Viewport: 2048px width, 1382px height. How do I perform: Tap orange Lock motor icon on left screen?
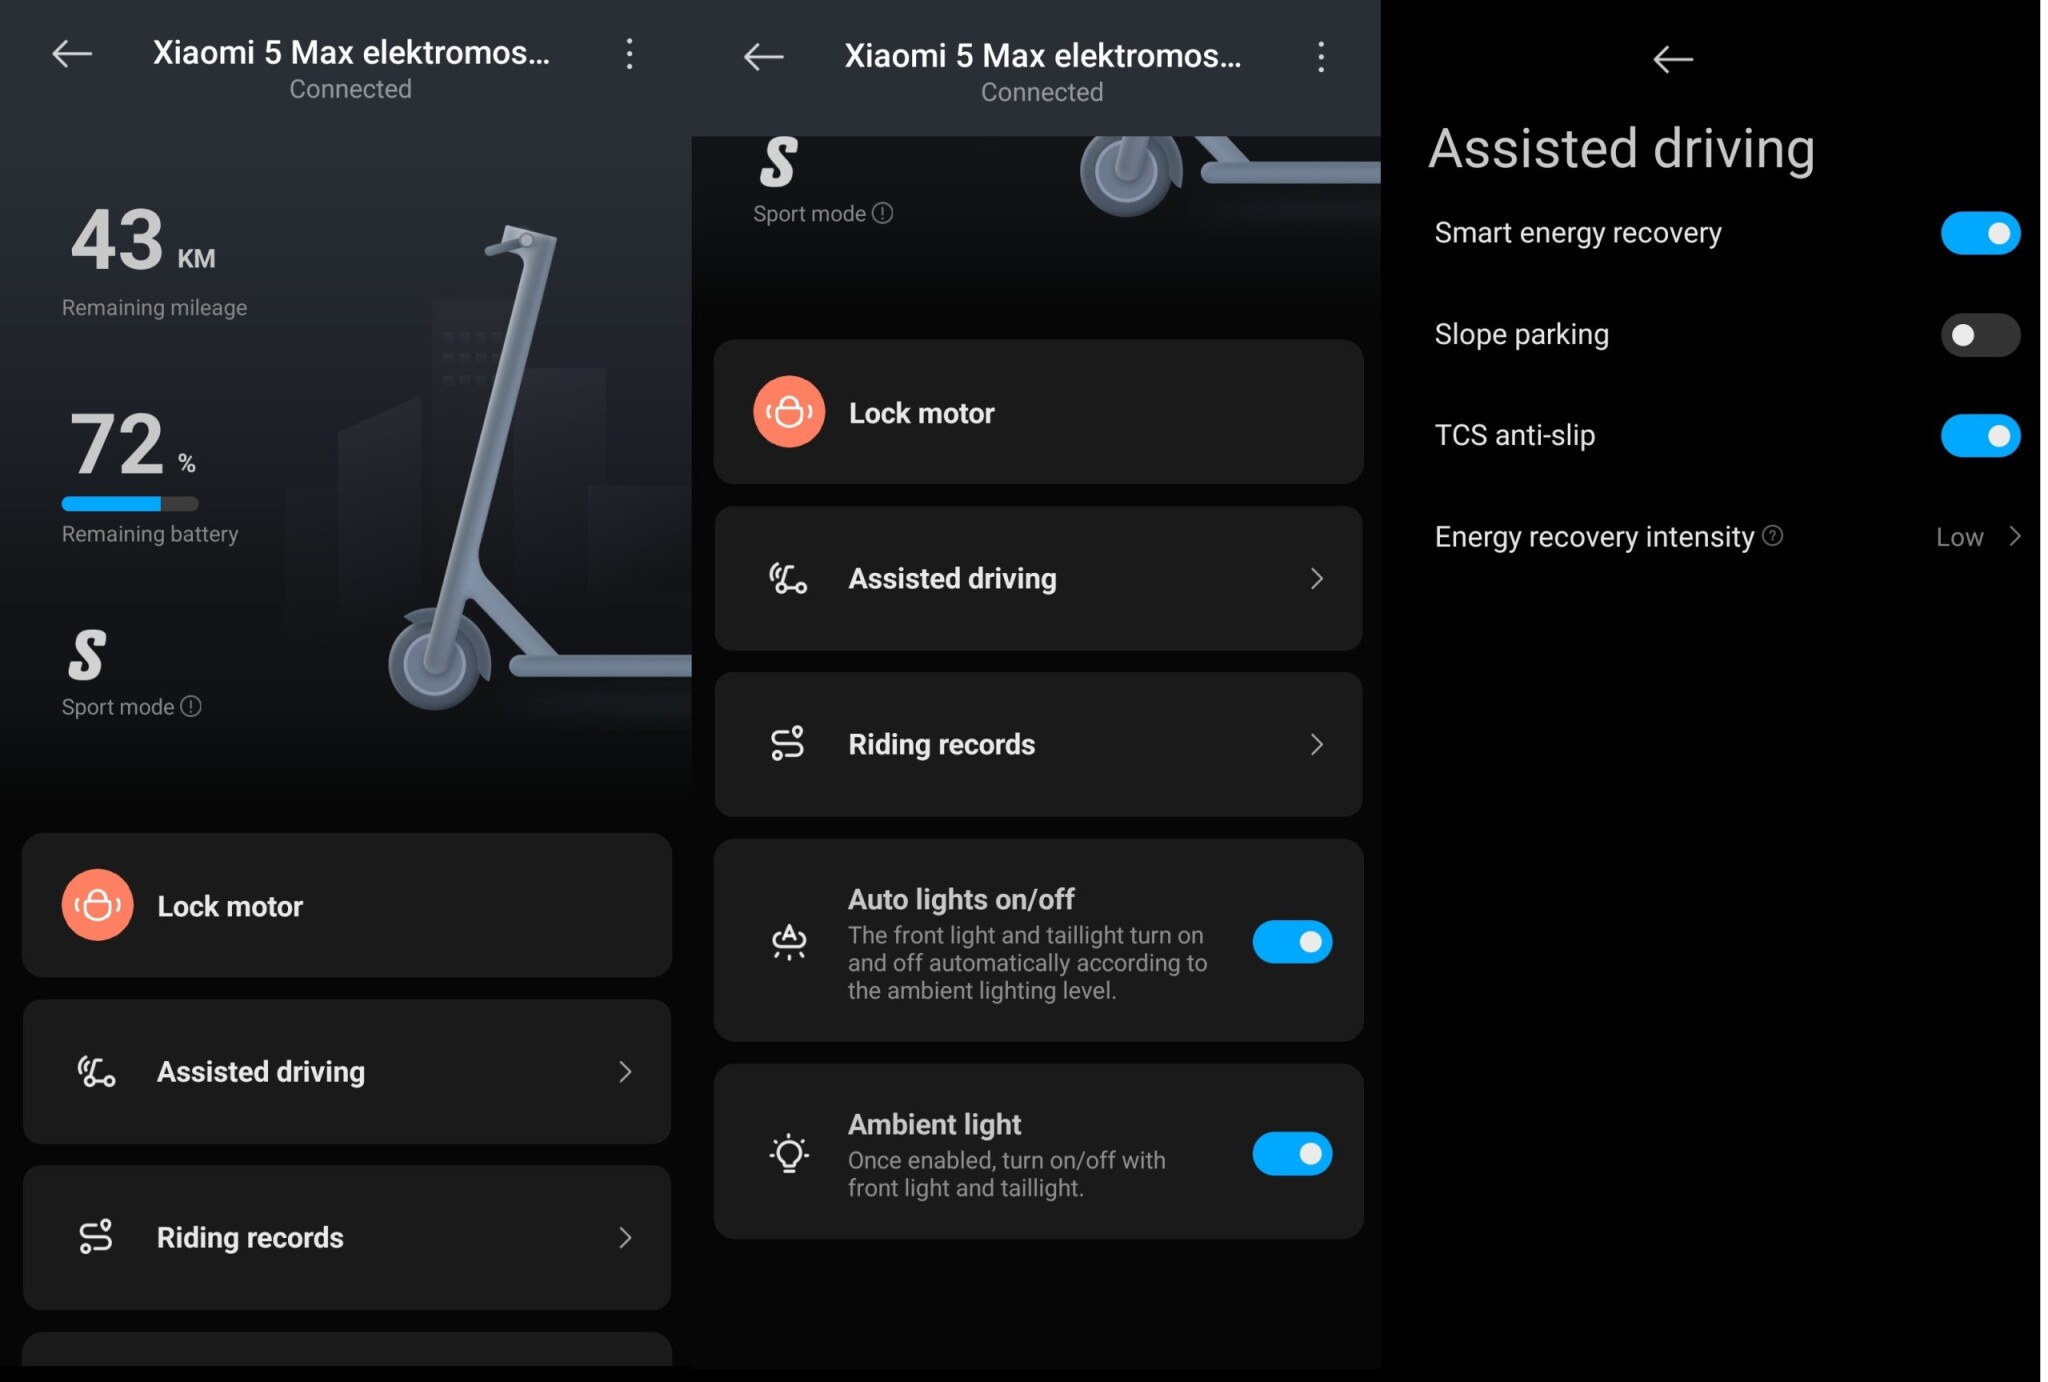point(97,905)
